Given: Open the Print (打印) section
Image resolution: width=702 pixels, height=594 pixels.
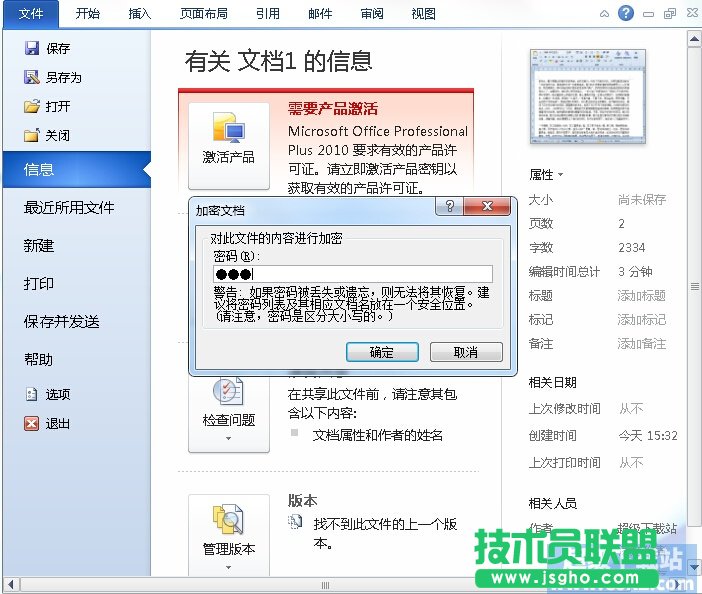Looking at the screenshot, I should 39,283.
